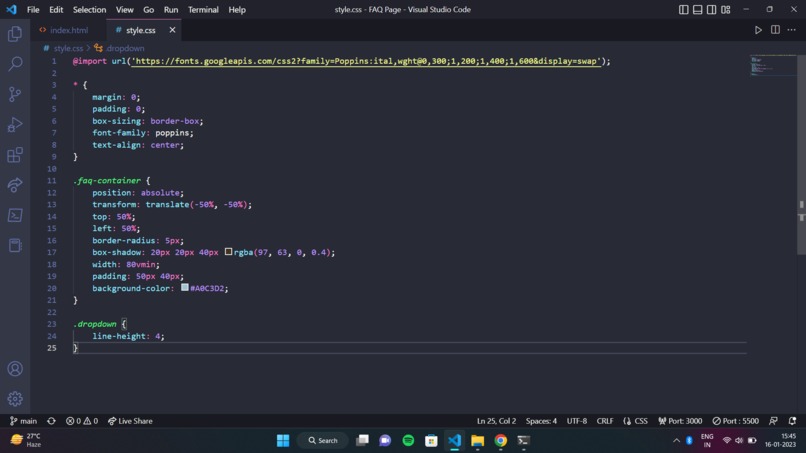This screenshot has width=806, height=453.
Task: Open the Run menu
Action: [171, 10]
